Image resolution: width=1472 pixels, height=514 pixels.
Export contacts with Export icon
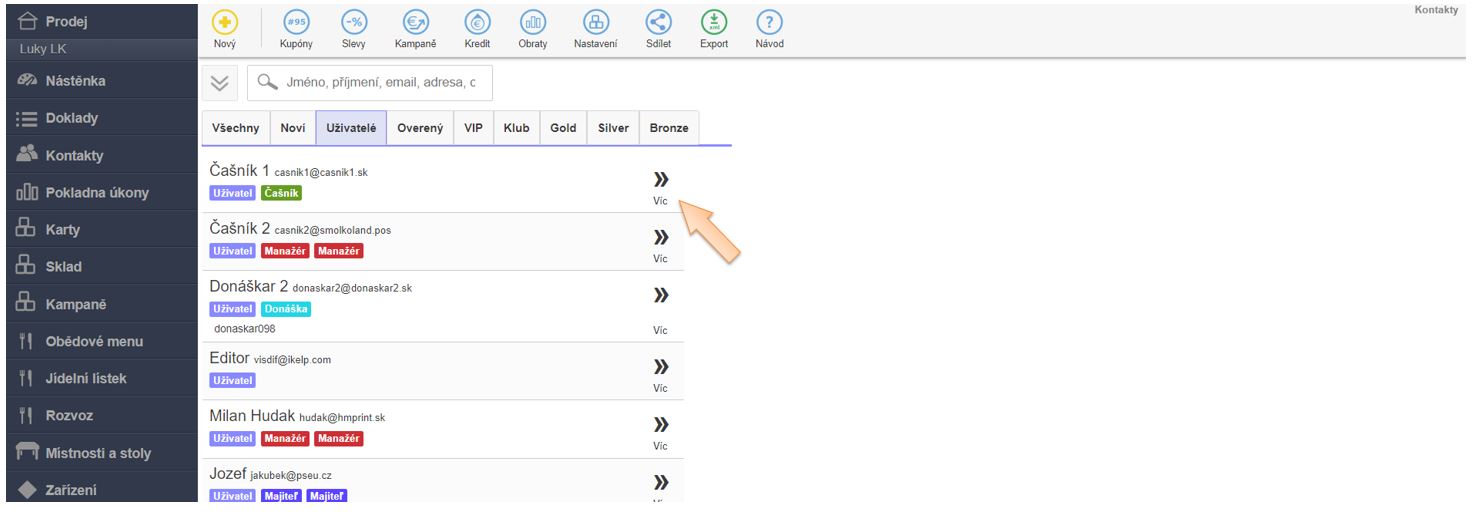(x=714, y=23)
